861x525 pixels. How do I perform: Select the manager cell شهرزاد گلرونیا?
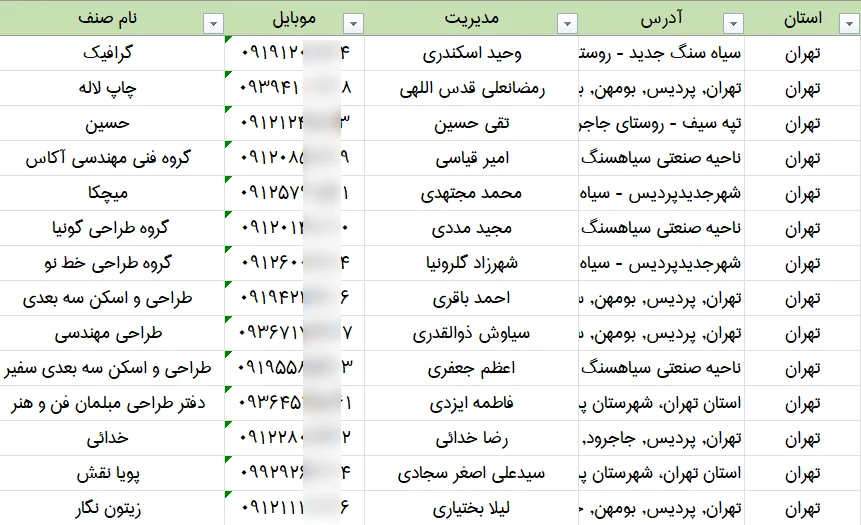click(472, 263)
